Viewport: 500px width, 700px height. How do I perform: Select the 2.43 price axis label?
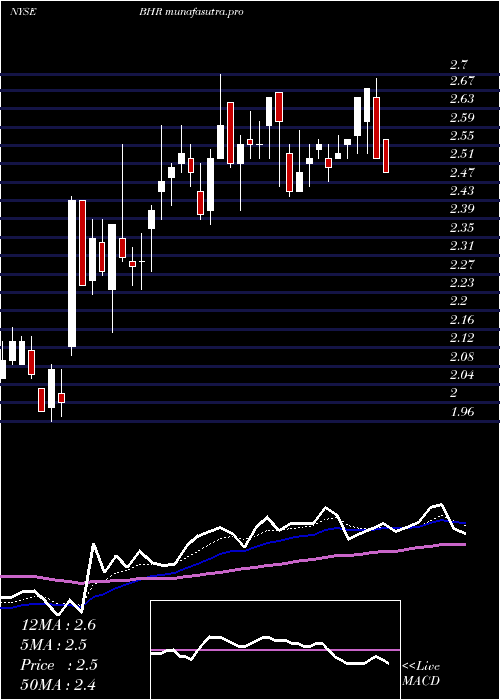462,191
